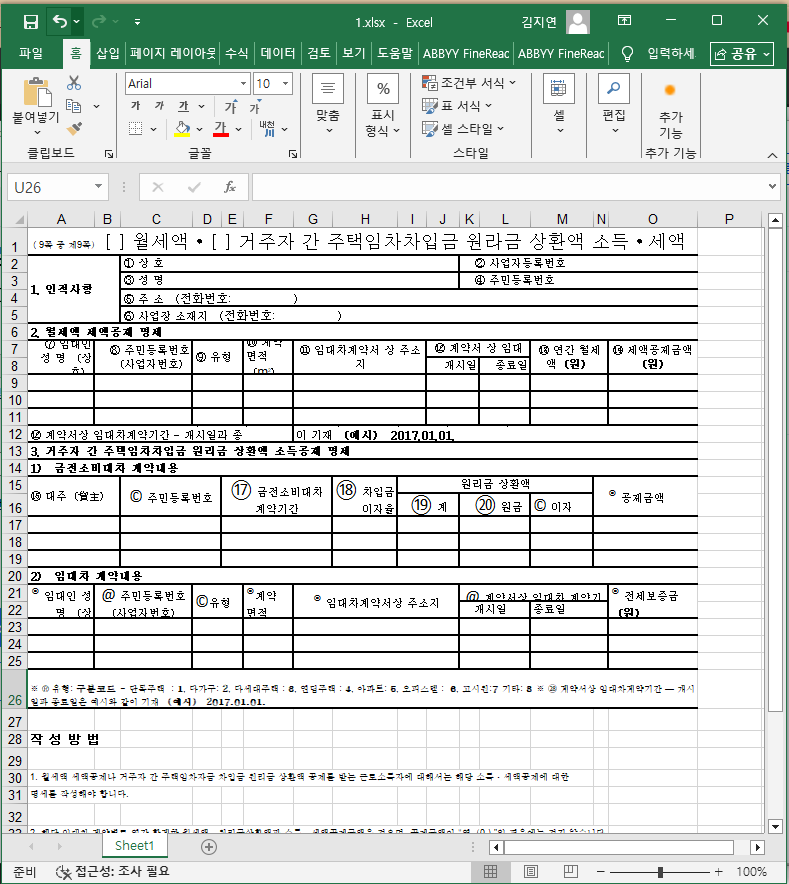The width and height of the screenshot is (789, 884).
Task: Click the Redo arrow icon
Action: point(99,21)
